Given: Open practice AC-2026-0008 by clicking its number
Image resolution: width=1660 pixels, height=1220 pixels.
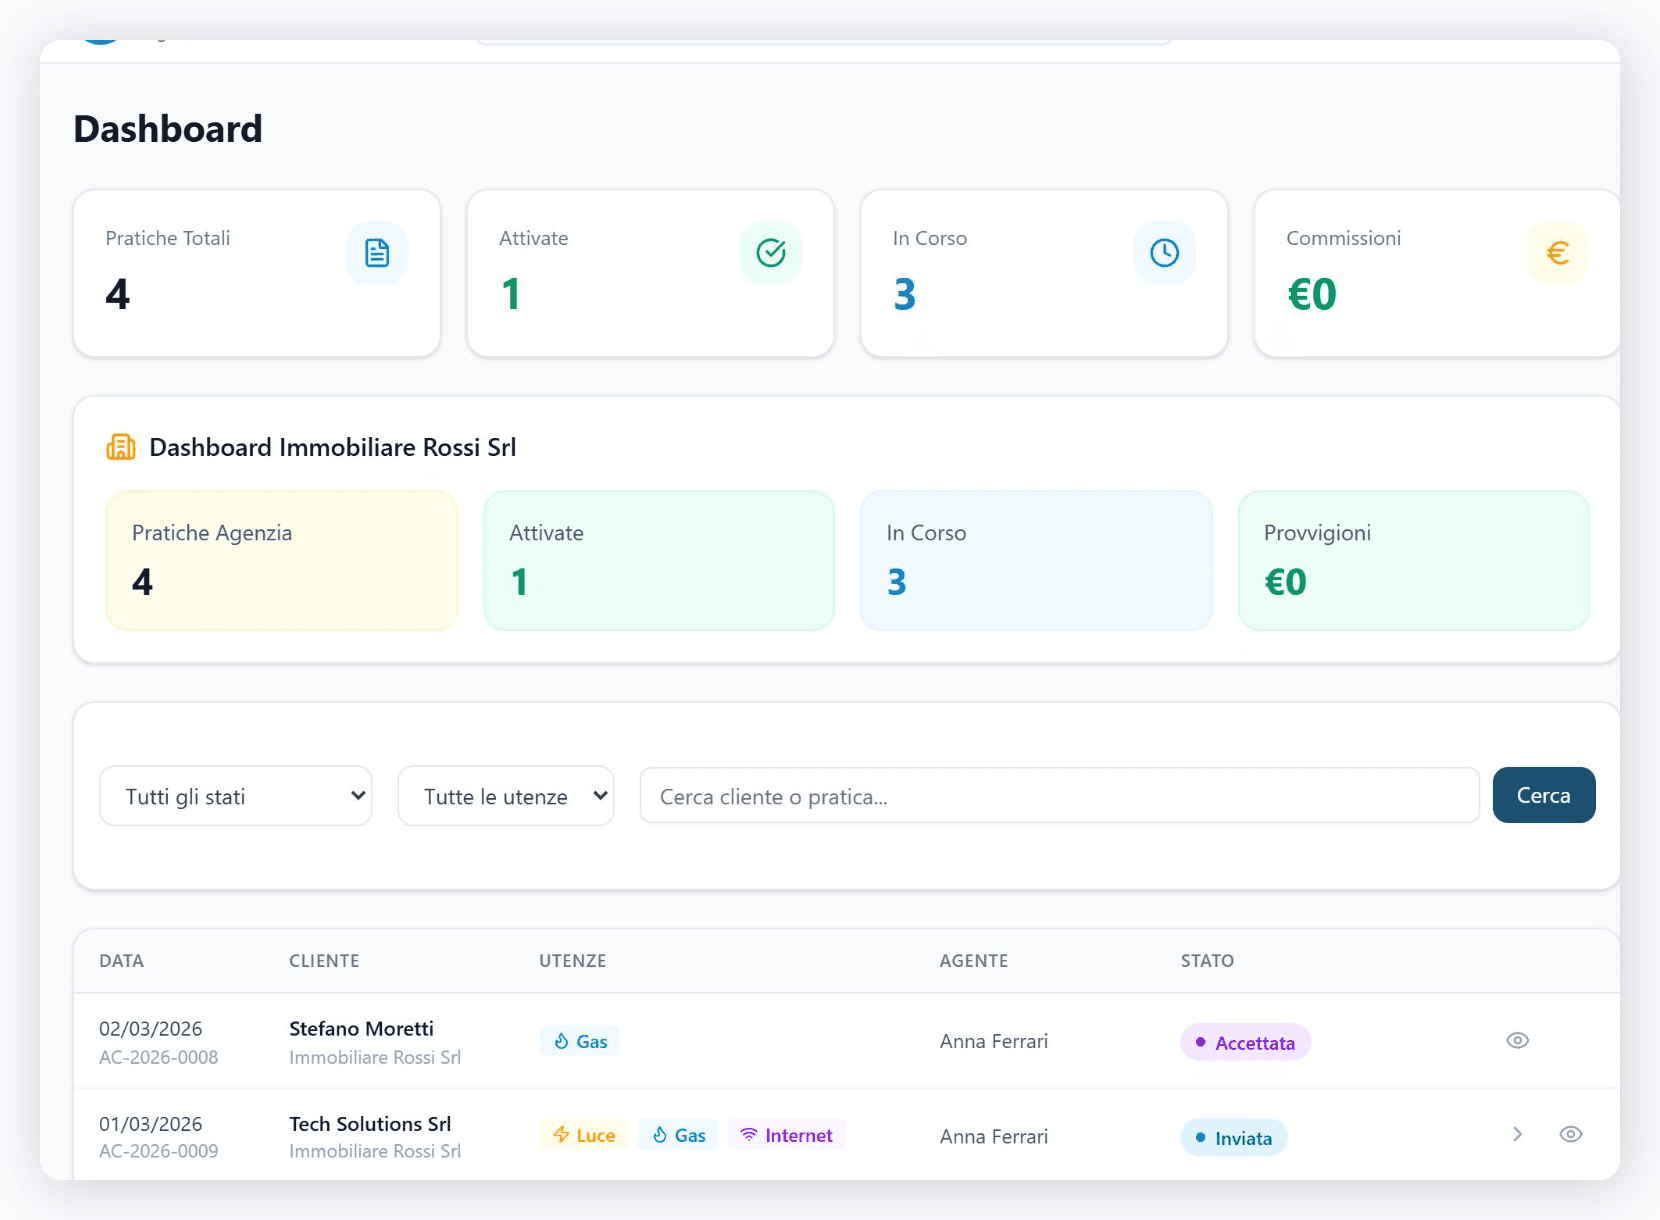Looking at the screenshot, I should tap(158, 1057).
